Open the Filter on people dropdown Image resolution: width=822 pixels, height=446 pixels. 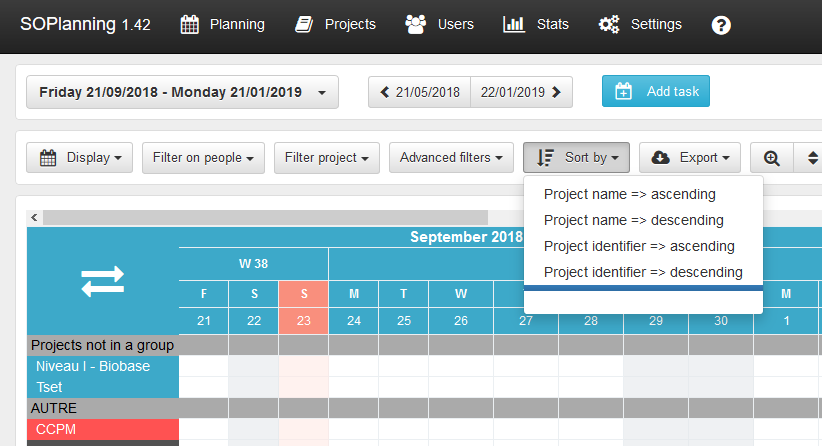coord(203,158)
